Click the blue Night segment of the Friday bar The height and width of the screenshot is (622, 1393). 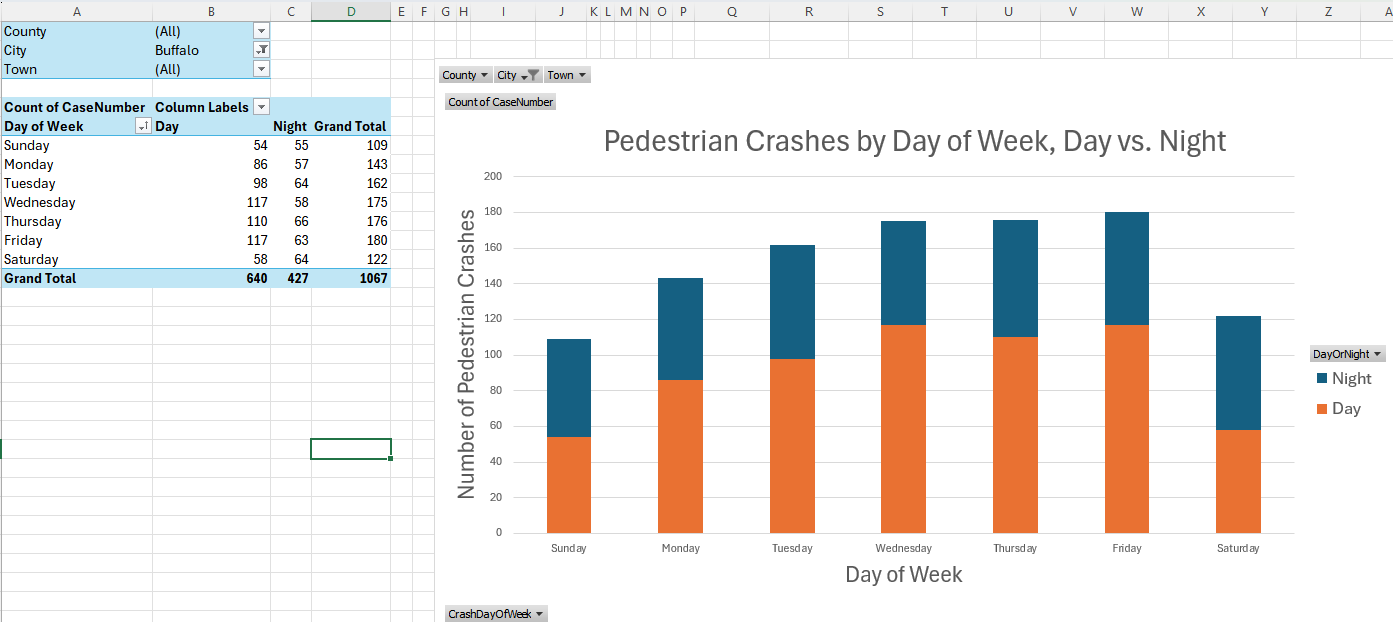pos(1126,268)
